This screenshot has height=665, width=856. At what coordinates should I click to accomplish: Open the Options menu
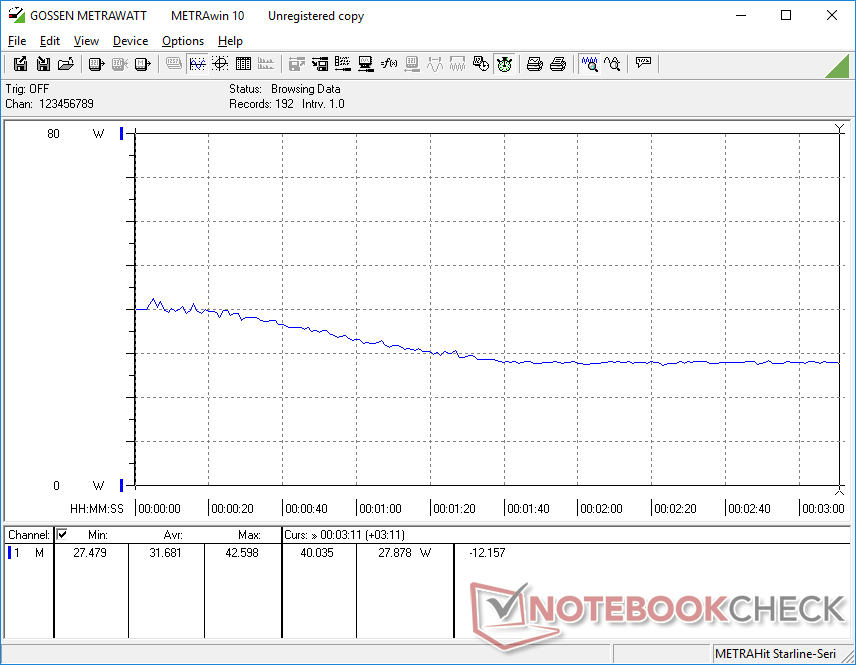[183, 41]
